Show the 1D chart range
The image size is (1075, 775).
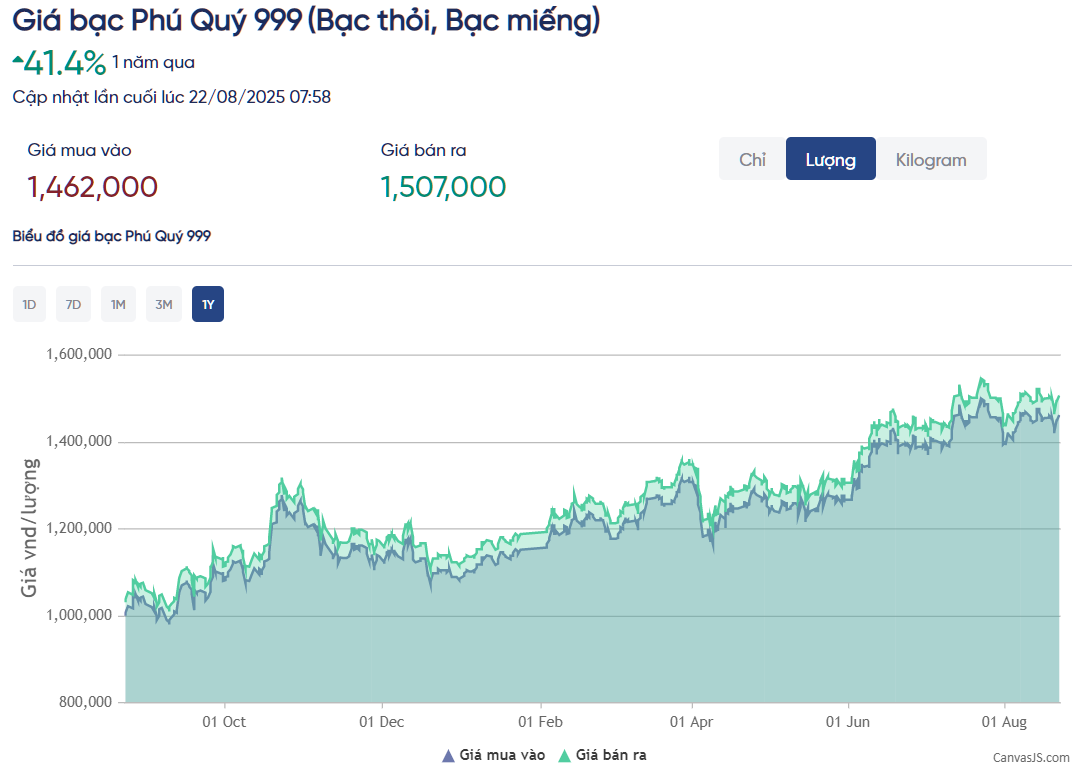(29, 304)
